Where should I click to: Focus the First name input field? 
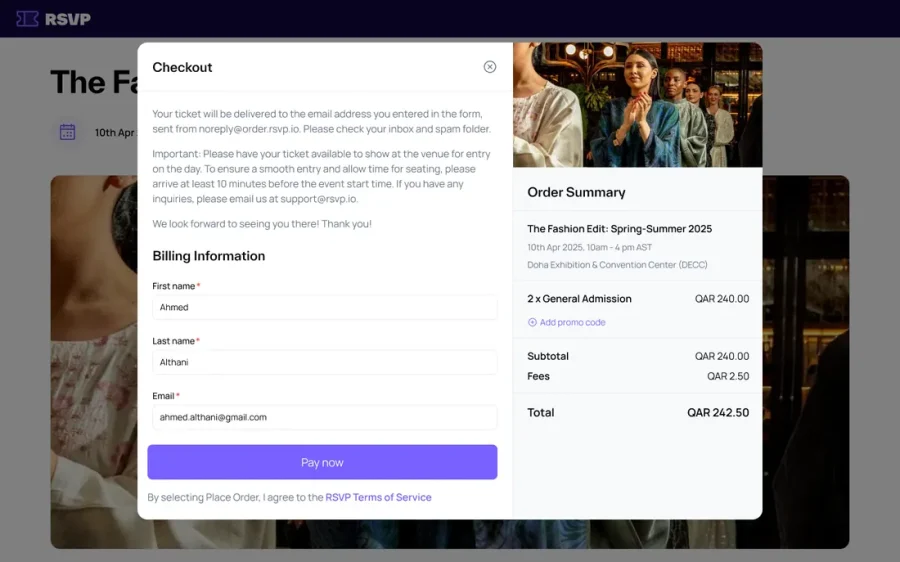tap(324, 307)
